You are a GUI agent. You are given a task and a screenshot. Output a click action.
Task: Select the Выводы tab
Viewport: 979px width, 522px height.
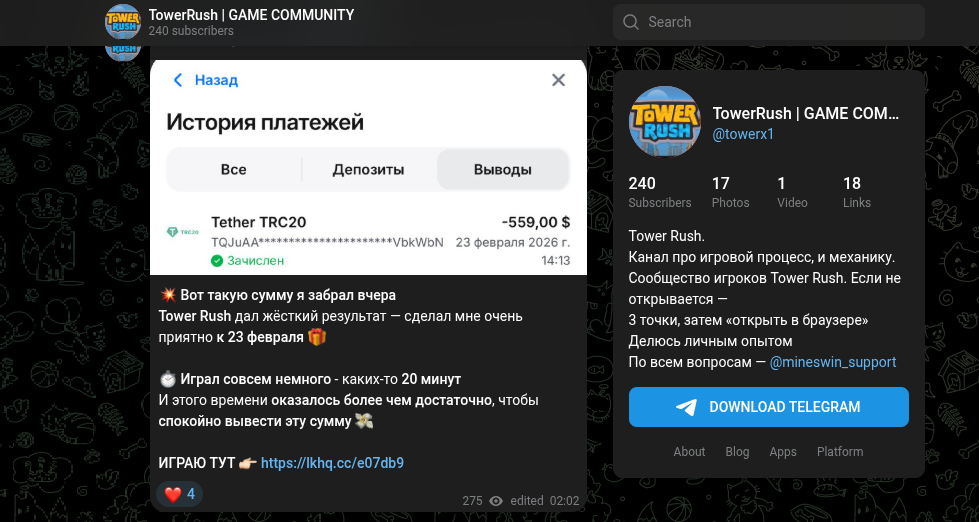(x=503, y=169)
